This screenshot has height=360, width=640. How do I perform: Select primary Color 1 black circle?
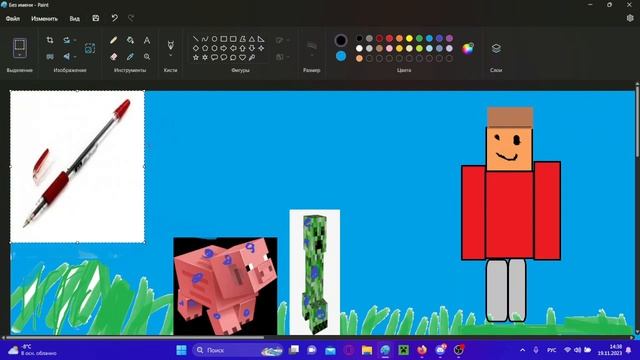tap(341, 40)
